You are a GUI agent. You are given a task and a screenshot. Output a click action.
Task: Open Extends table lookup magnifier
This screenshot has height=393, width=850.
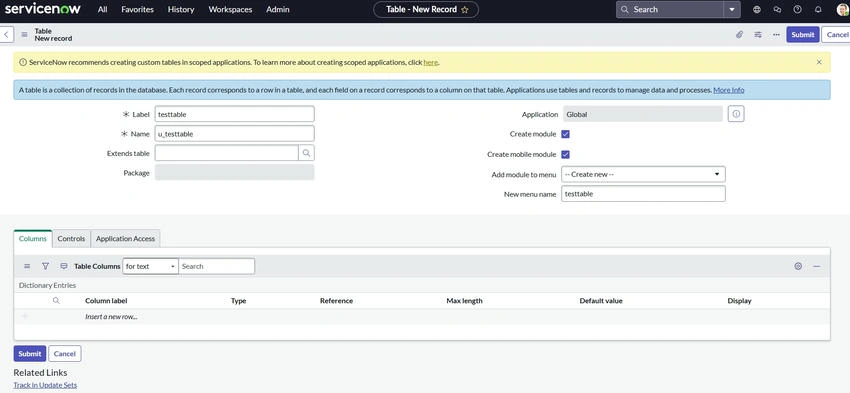306,153
